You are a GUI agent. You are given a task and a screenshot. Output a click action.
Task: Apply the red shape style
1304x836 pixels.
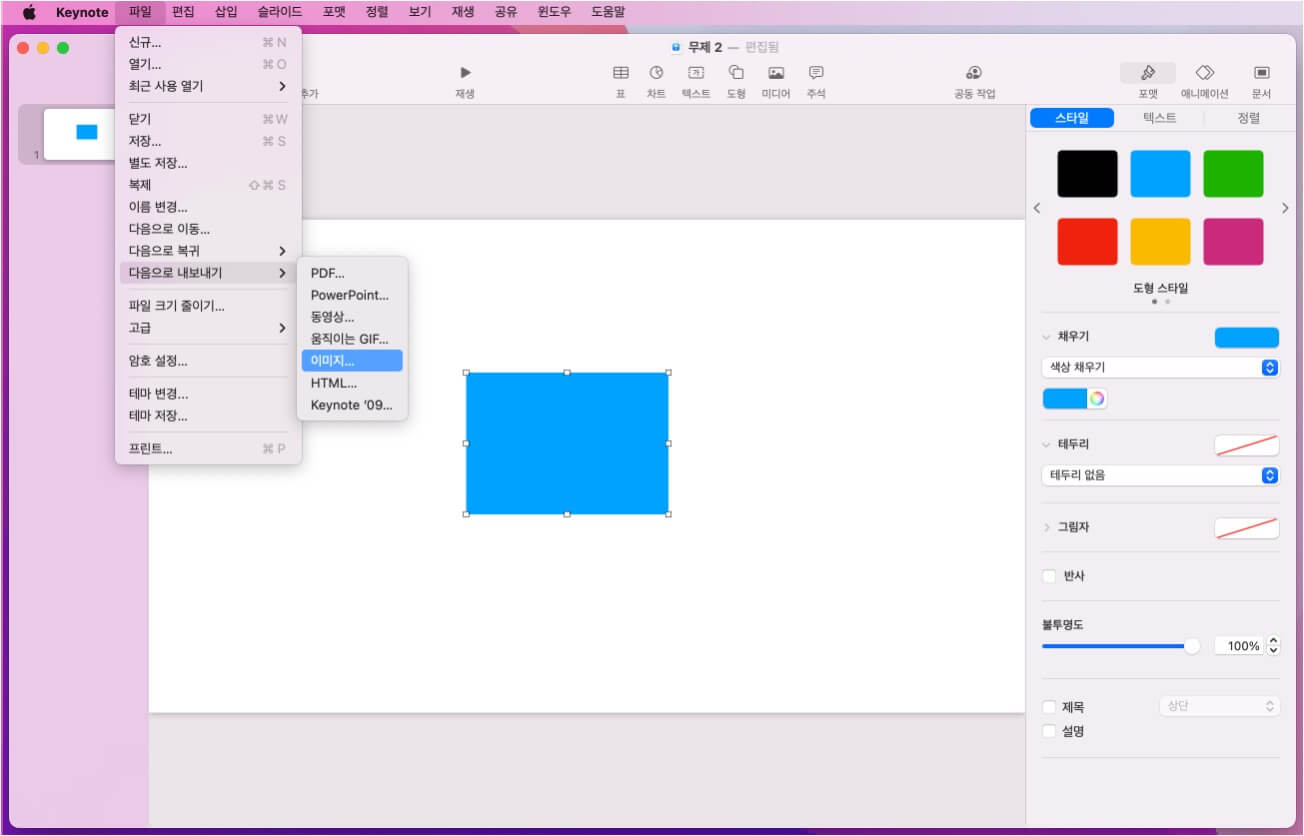1087,242
